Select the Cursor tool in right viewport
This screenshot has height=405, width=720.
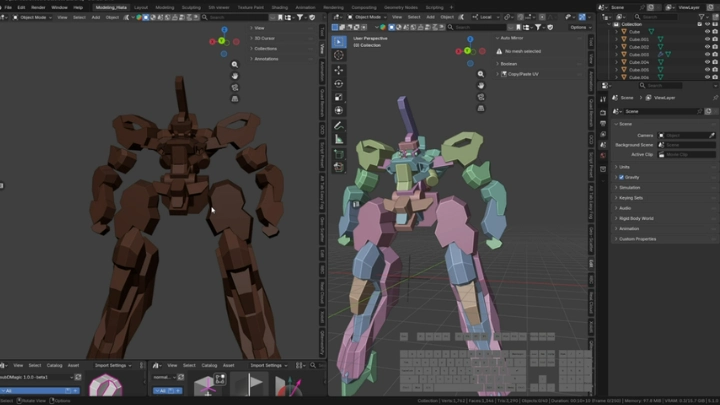tap(339, 55)
